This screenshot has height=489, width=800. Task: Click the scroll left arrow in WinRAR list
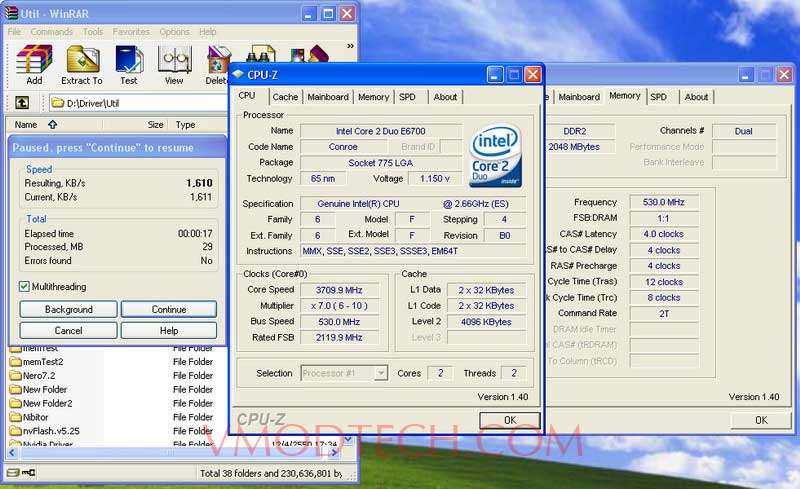13,452
